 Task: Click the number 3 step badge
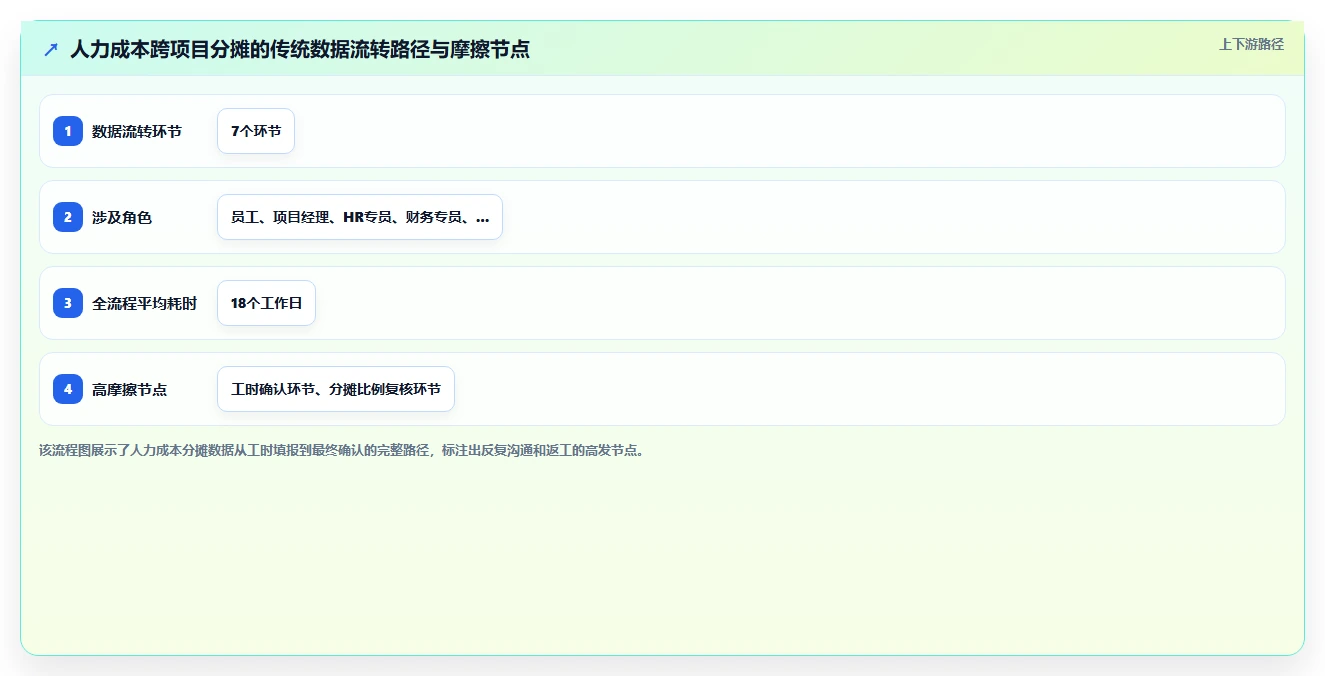pyautogui.click(x=68, y=303)
